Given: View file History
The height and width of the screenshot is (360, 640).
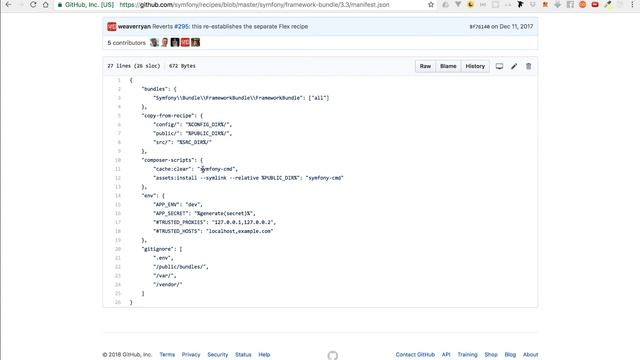Looking at the screenshot, I should click(475, 66).
